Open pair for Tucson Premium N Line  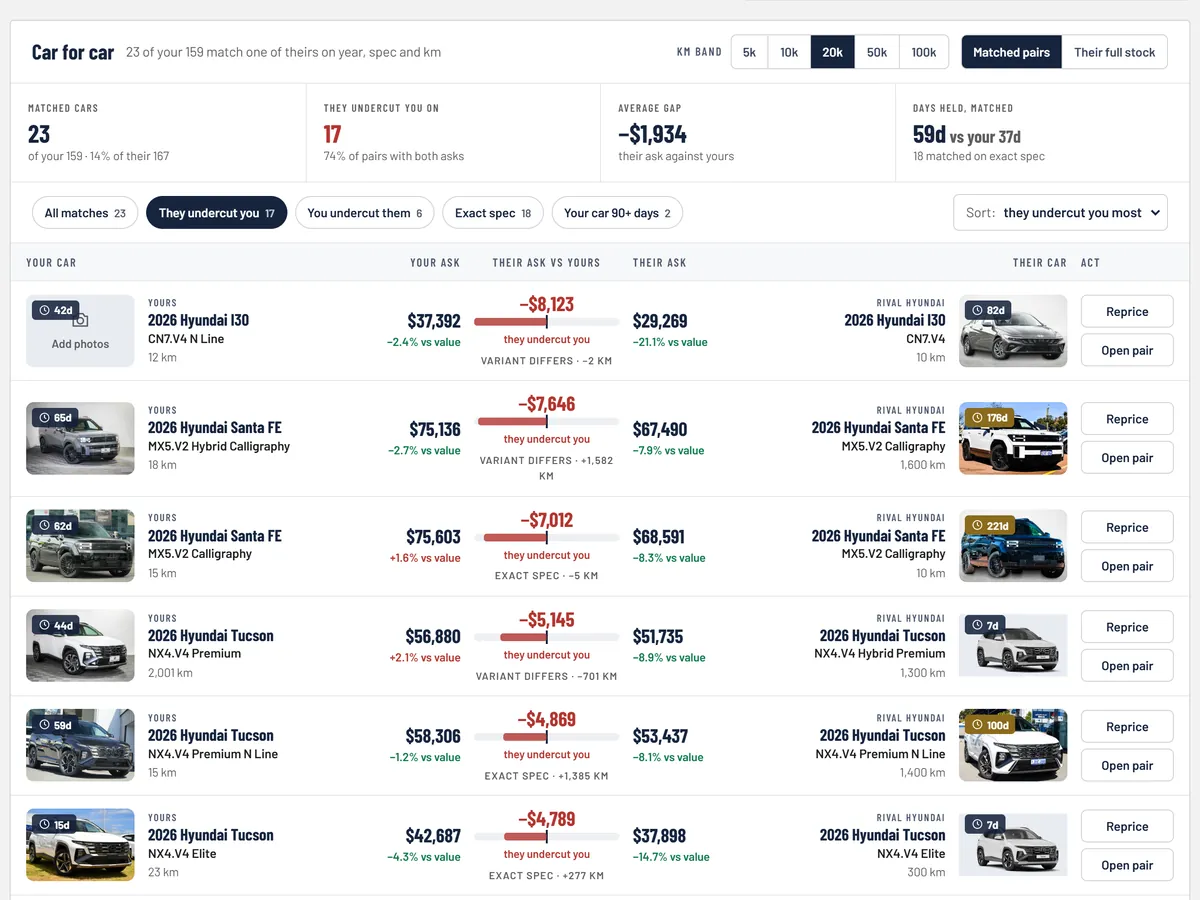(x=1127, y=766)
